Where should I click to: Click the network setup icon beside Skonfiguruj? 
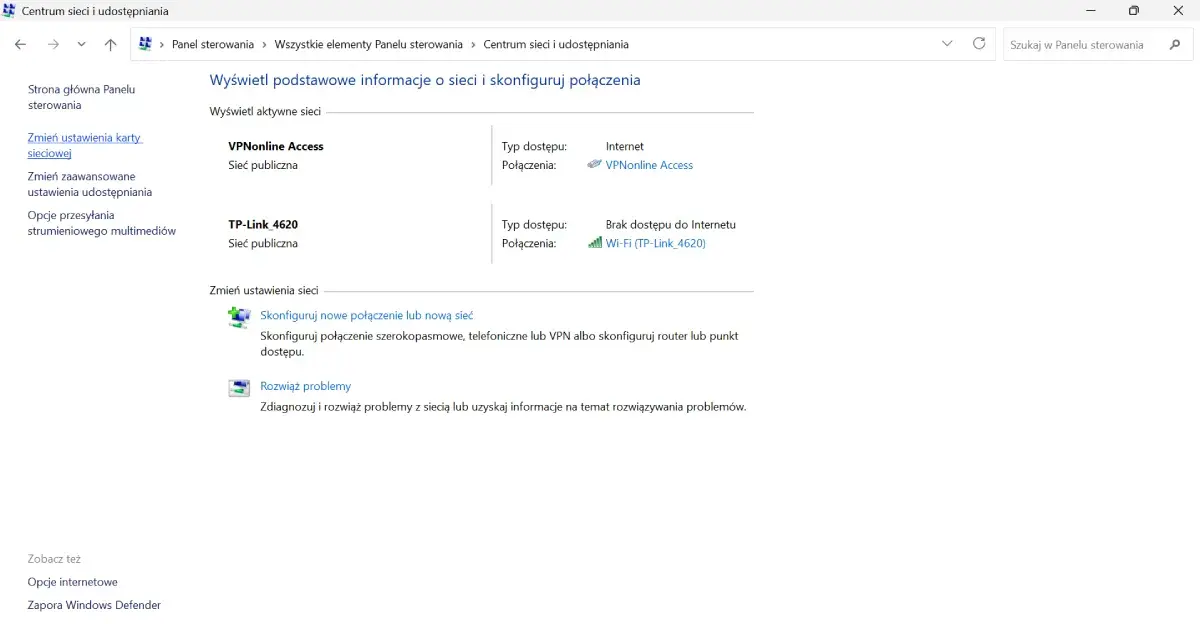239,318
